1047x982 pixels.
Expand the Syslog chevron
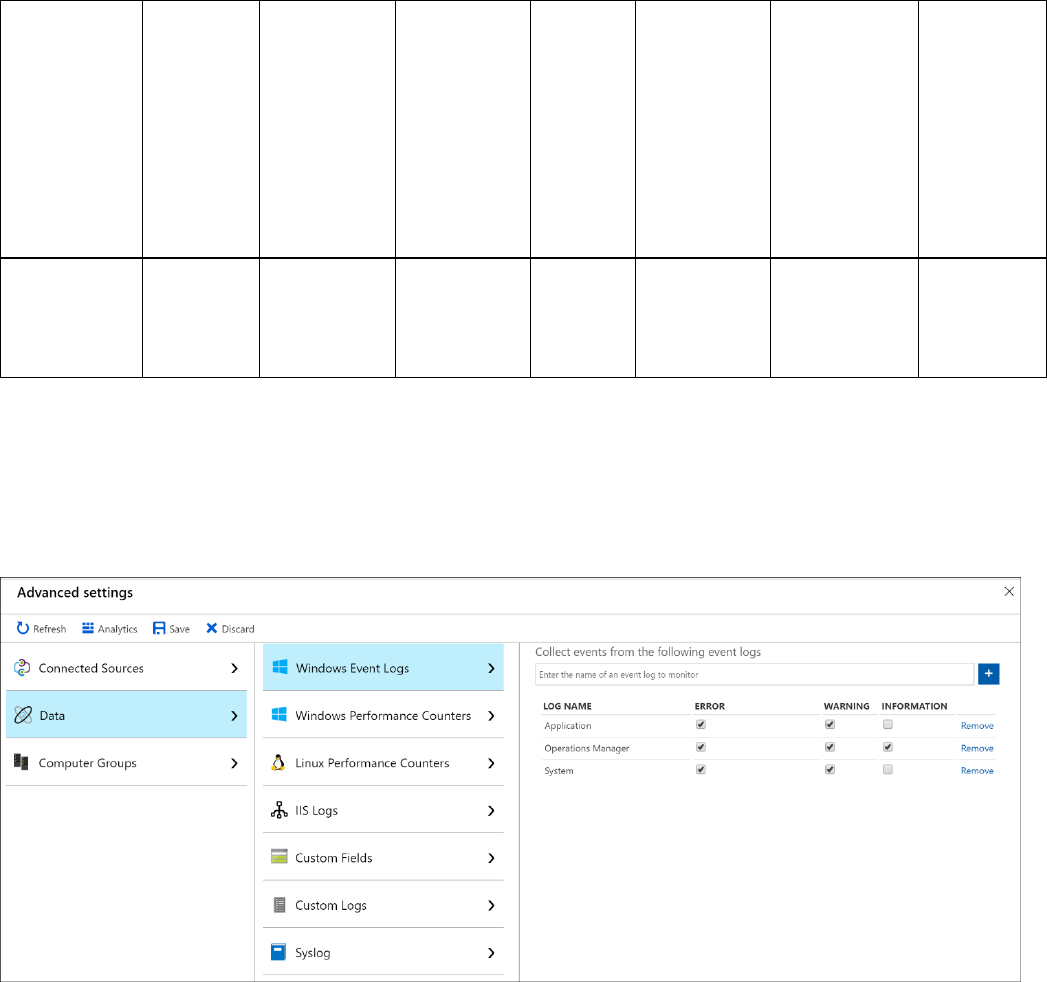[x=491, y=953]
